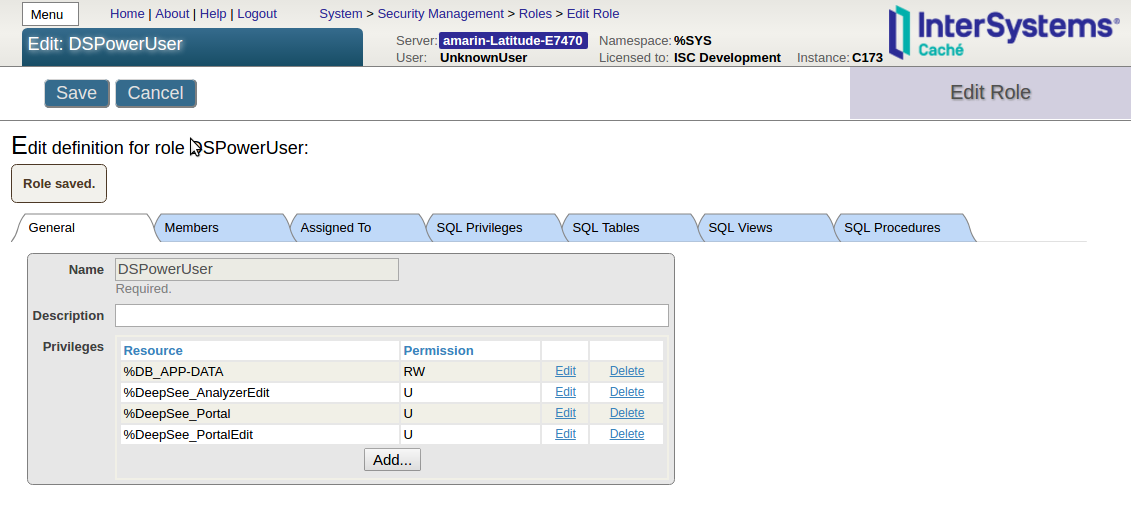Open the Menu button

[50, 15]
